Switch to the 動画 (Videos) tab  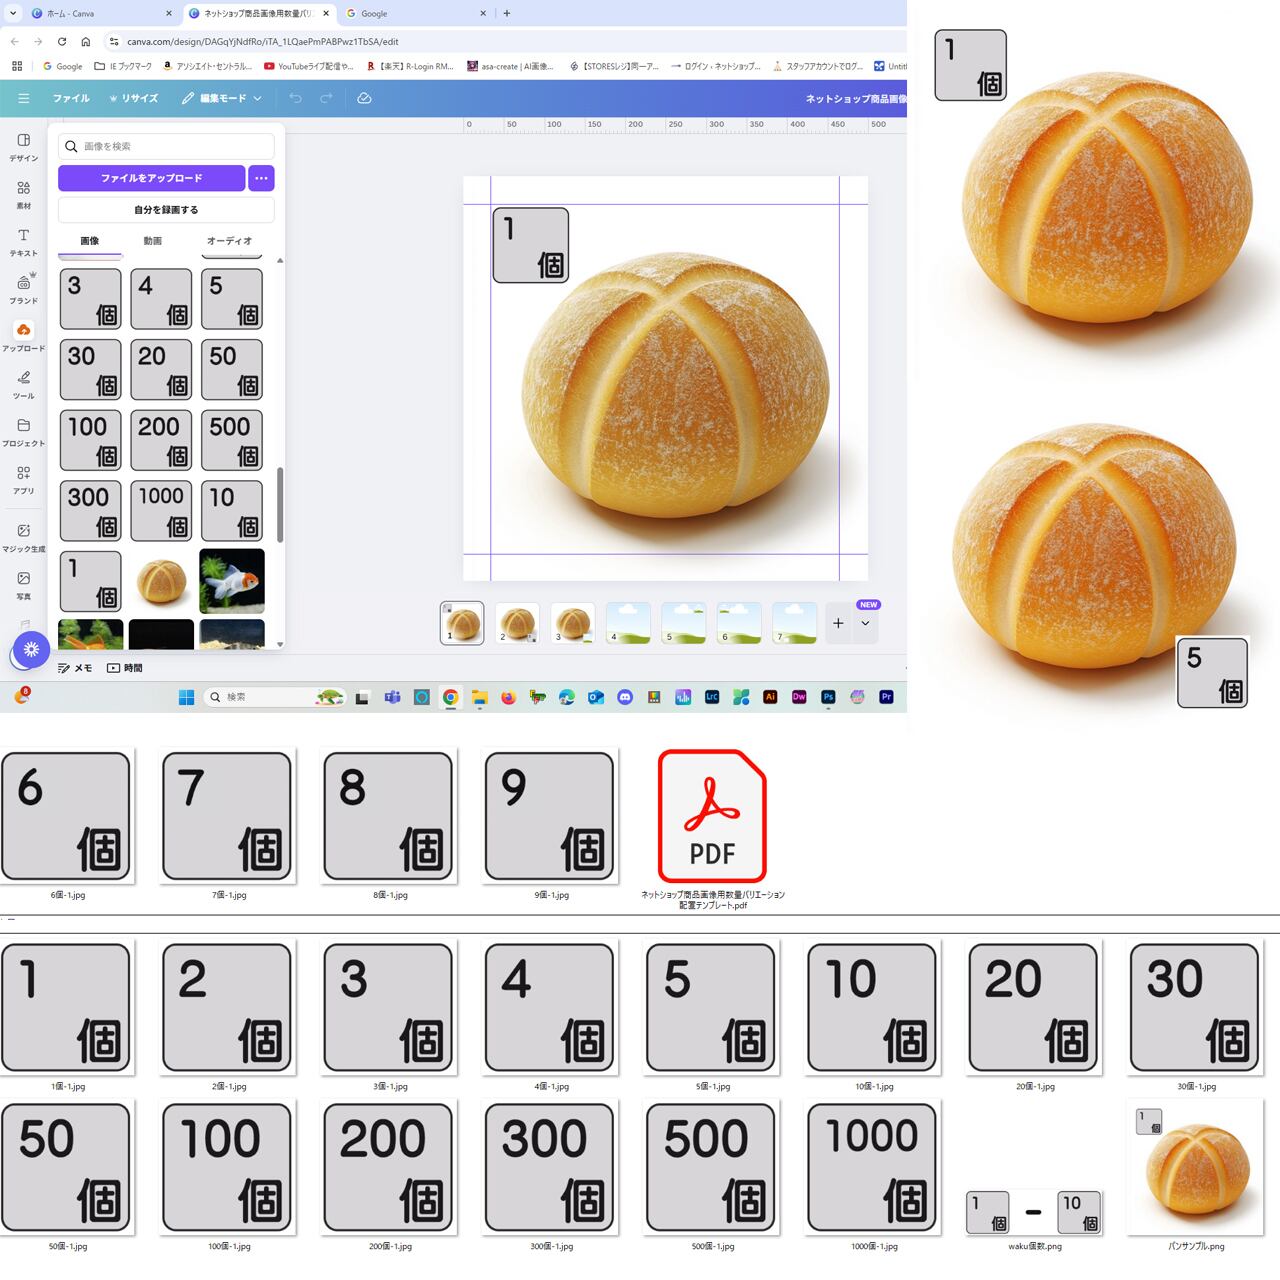click(x=152, y=241)
